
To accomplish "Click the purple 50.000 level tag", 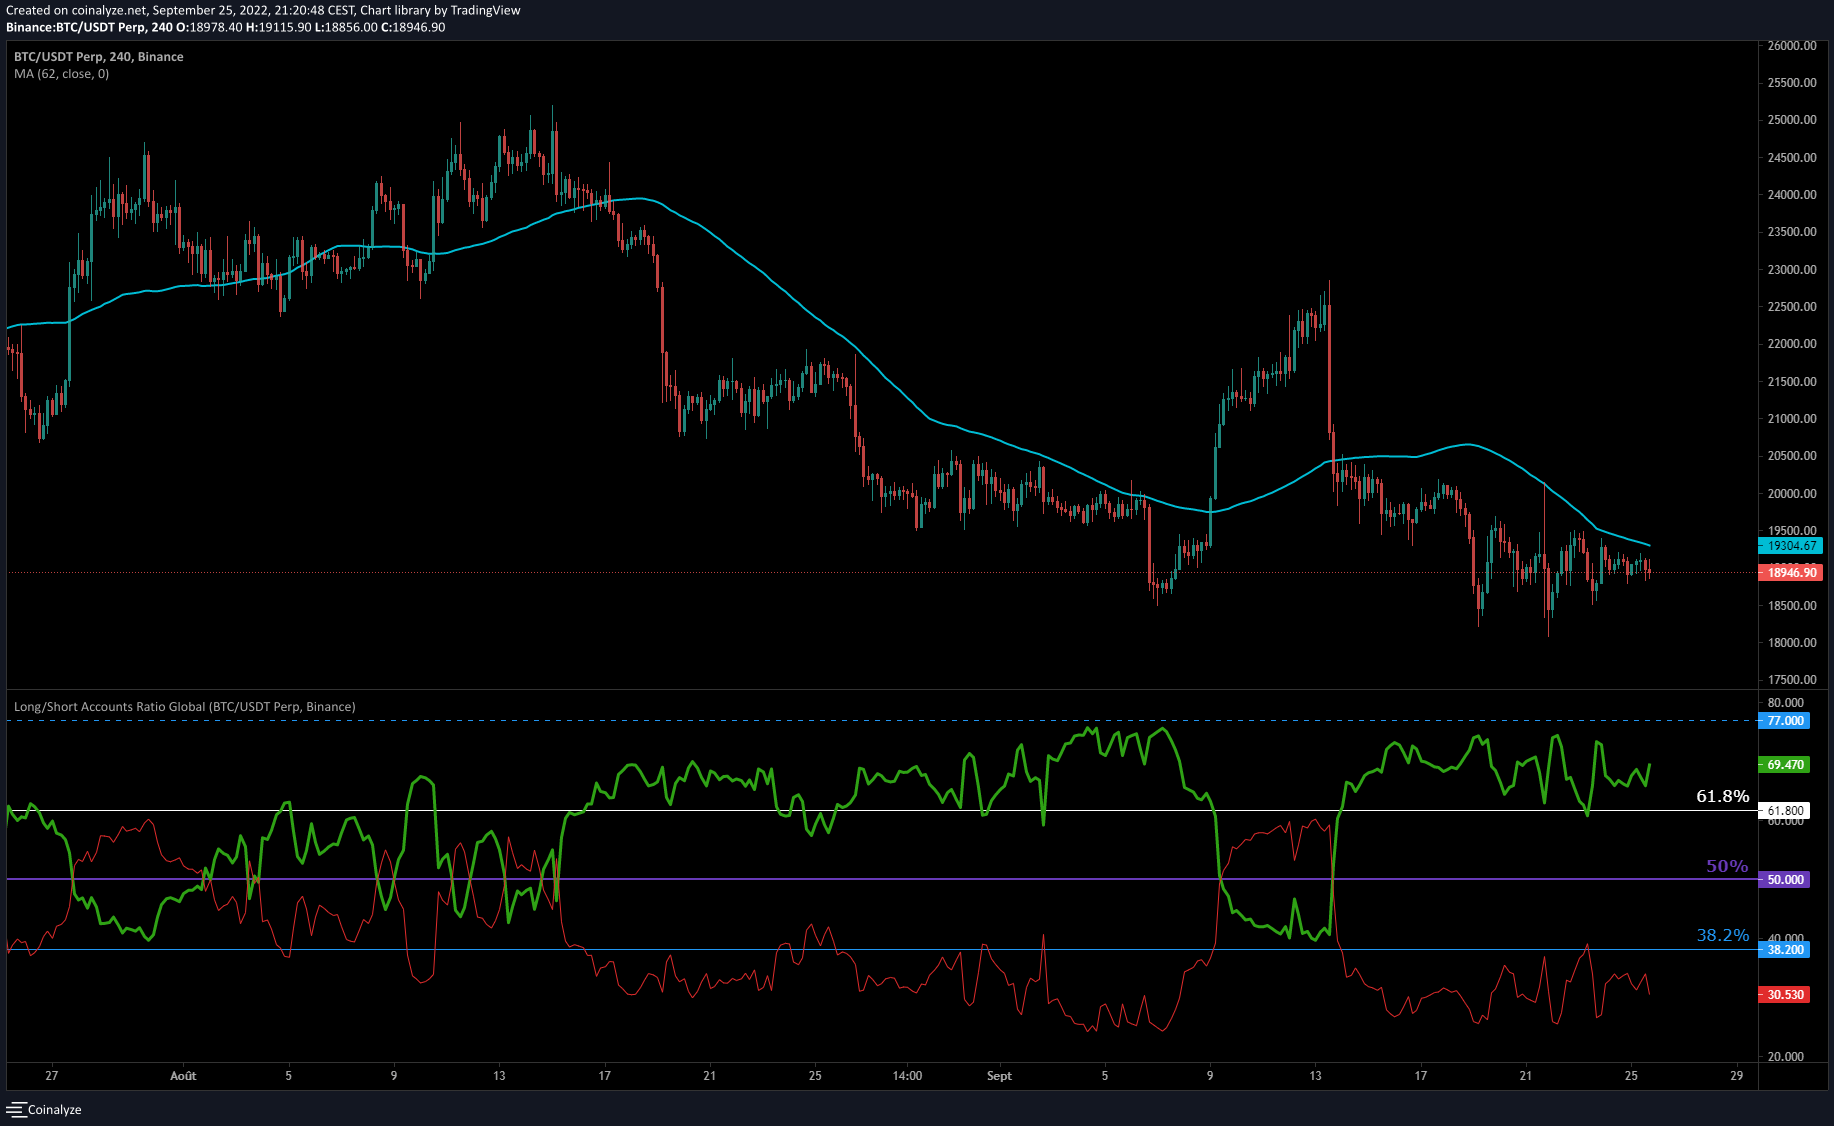I will [1785, 880].
